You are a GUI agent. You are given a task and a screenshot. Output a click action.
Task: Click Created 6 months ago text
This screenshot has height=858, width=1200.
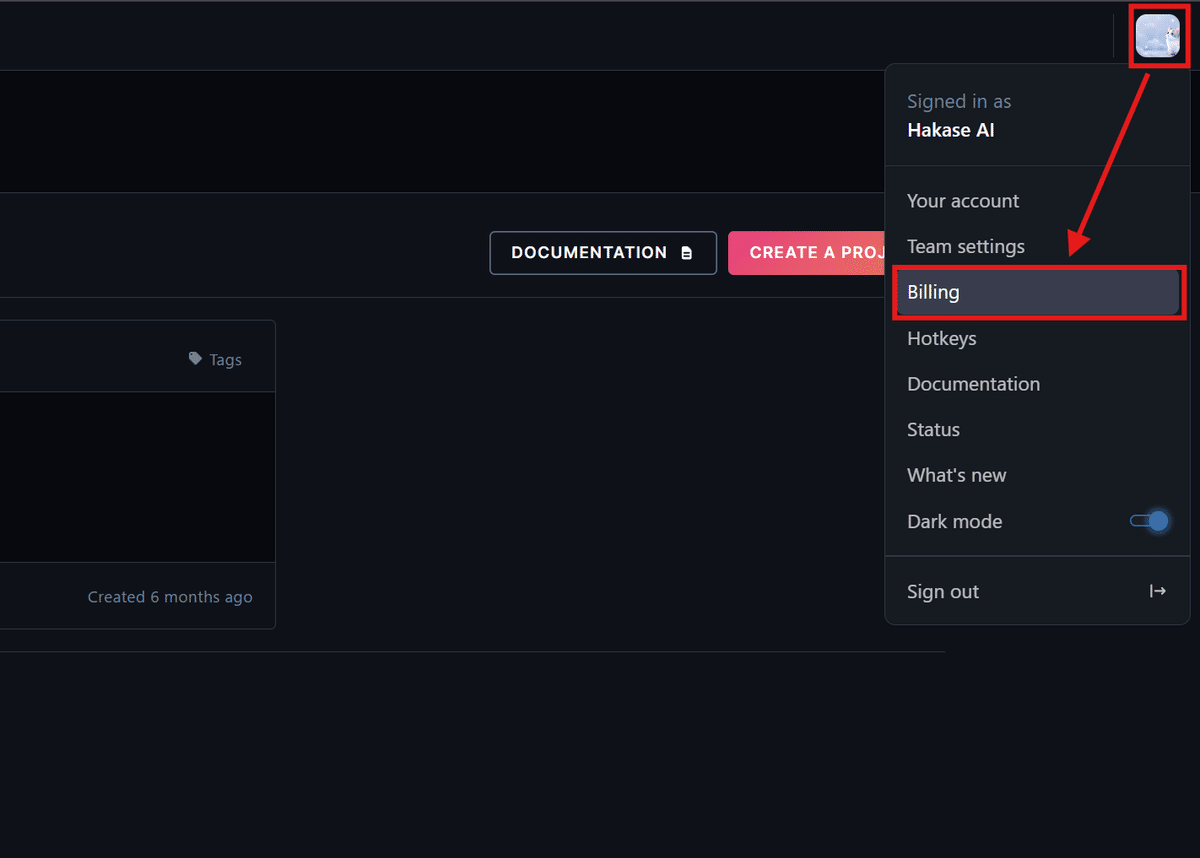170,597
